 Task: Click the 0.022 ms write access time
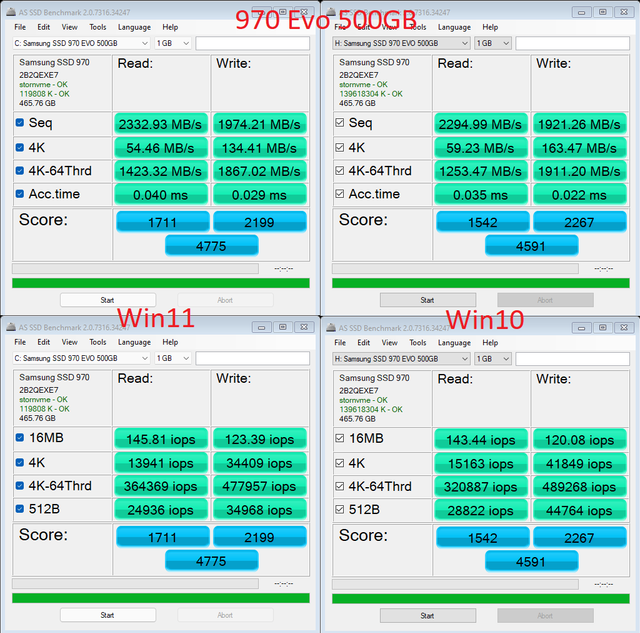[580, 195]
